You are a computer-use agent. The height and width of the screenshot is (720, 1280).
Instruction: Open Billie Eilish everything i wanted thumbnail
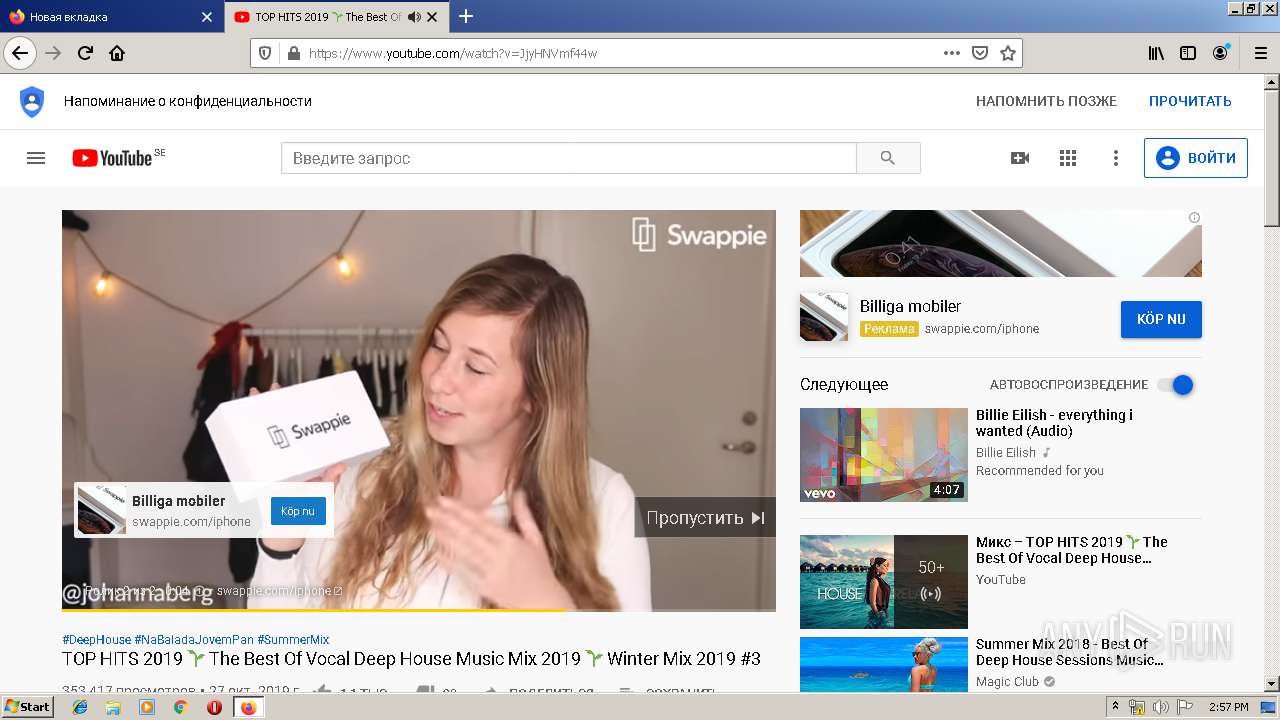click(884, 455)
